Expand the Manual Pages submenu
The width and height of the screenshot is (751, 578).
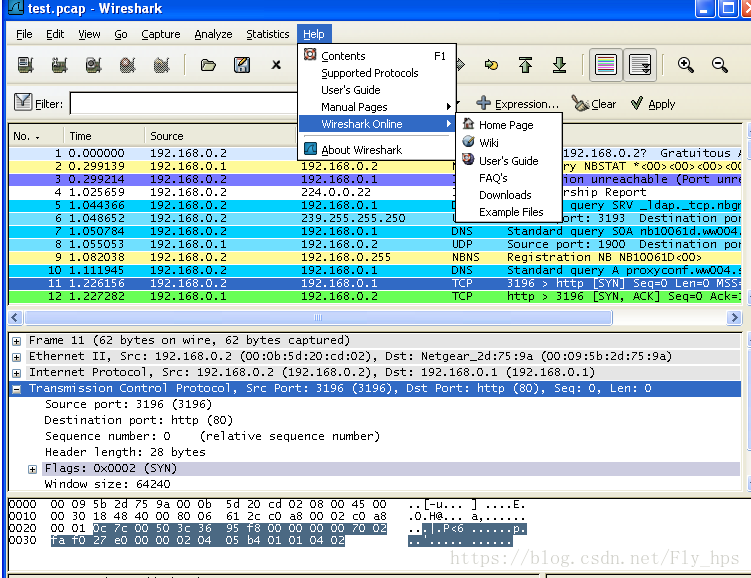pos(376,107)
